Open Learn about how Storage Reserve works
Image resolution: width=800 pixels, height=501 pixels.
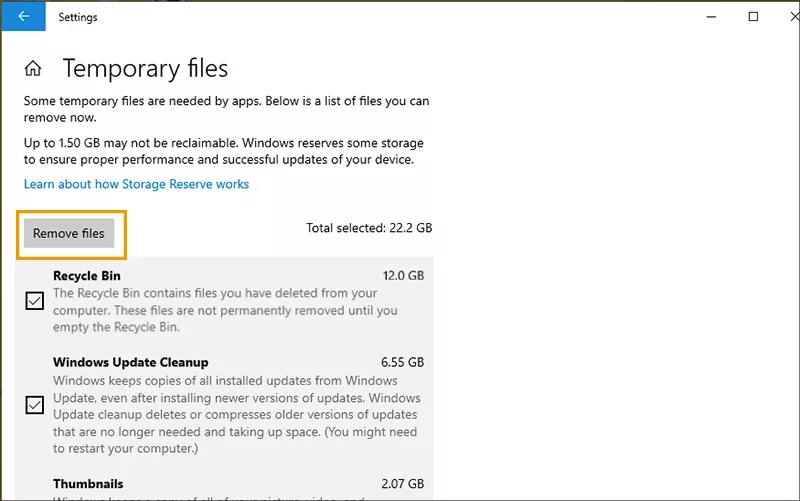(136, 184)
